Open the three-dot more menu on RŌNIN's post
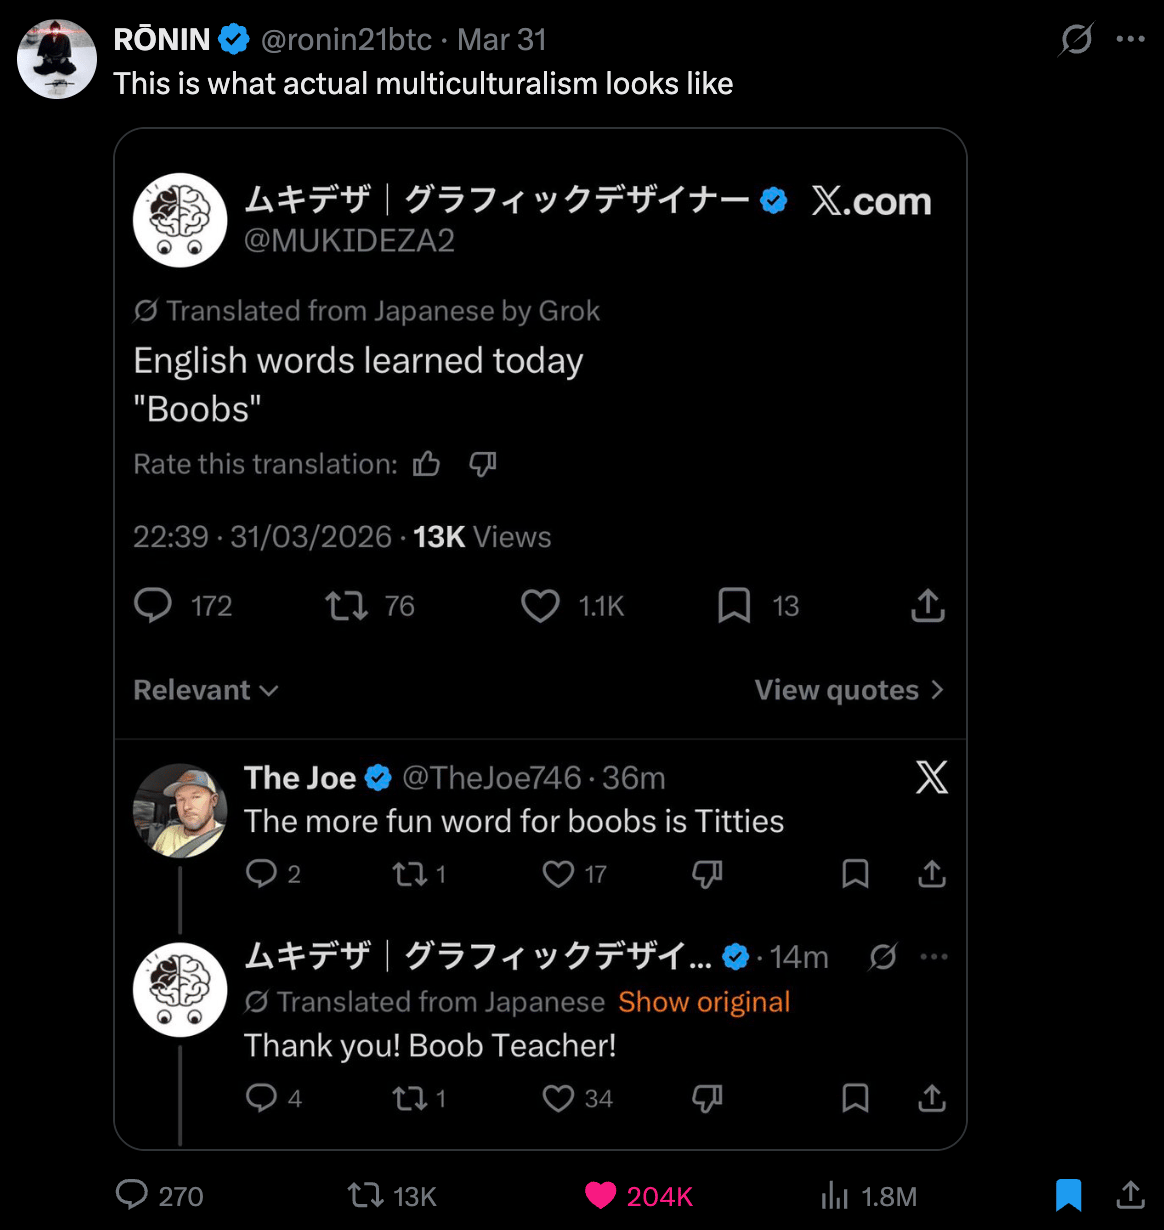 (x=1130, y=40)
